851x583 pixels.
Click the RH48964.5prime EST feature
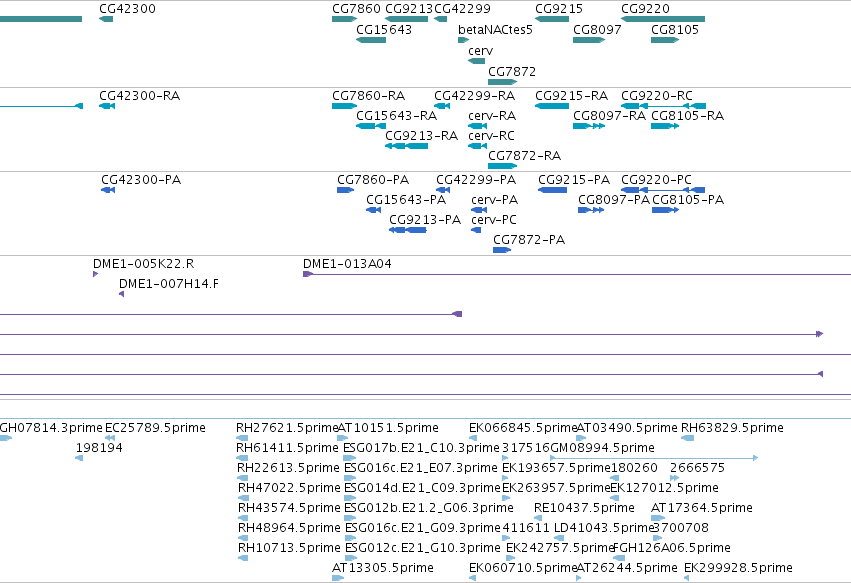[243, 538]
